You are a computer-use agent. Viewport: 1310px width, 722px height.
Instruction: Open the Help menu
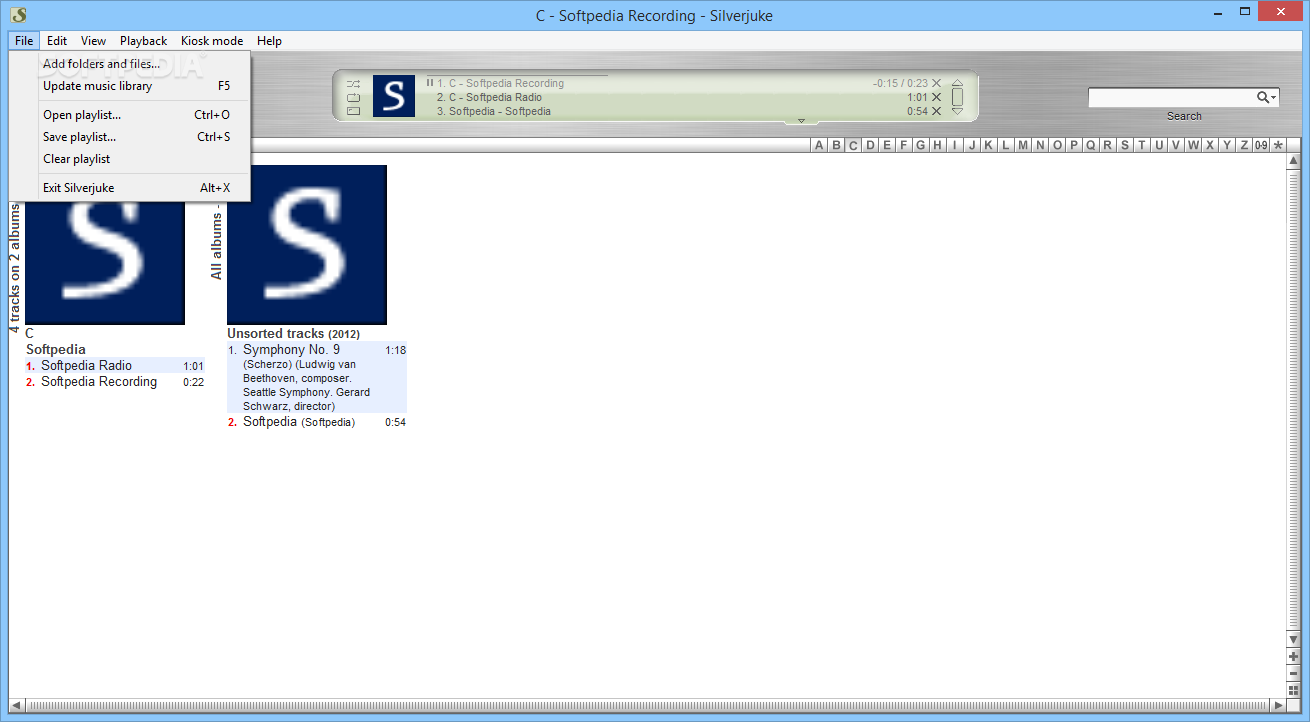[269, 41]
